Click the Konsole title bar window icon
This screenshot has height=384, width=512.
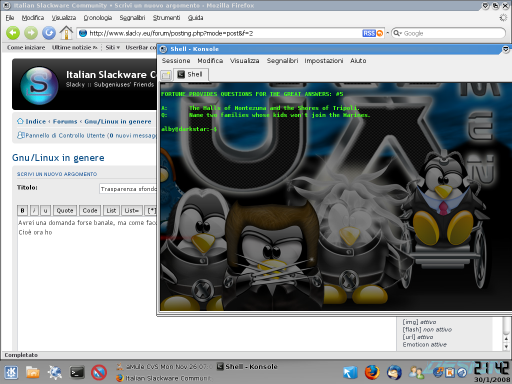point(163,49)
